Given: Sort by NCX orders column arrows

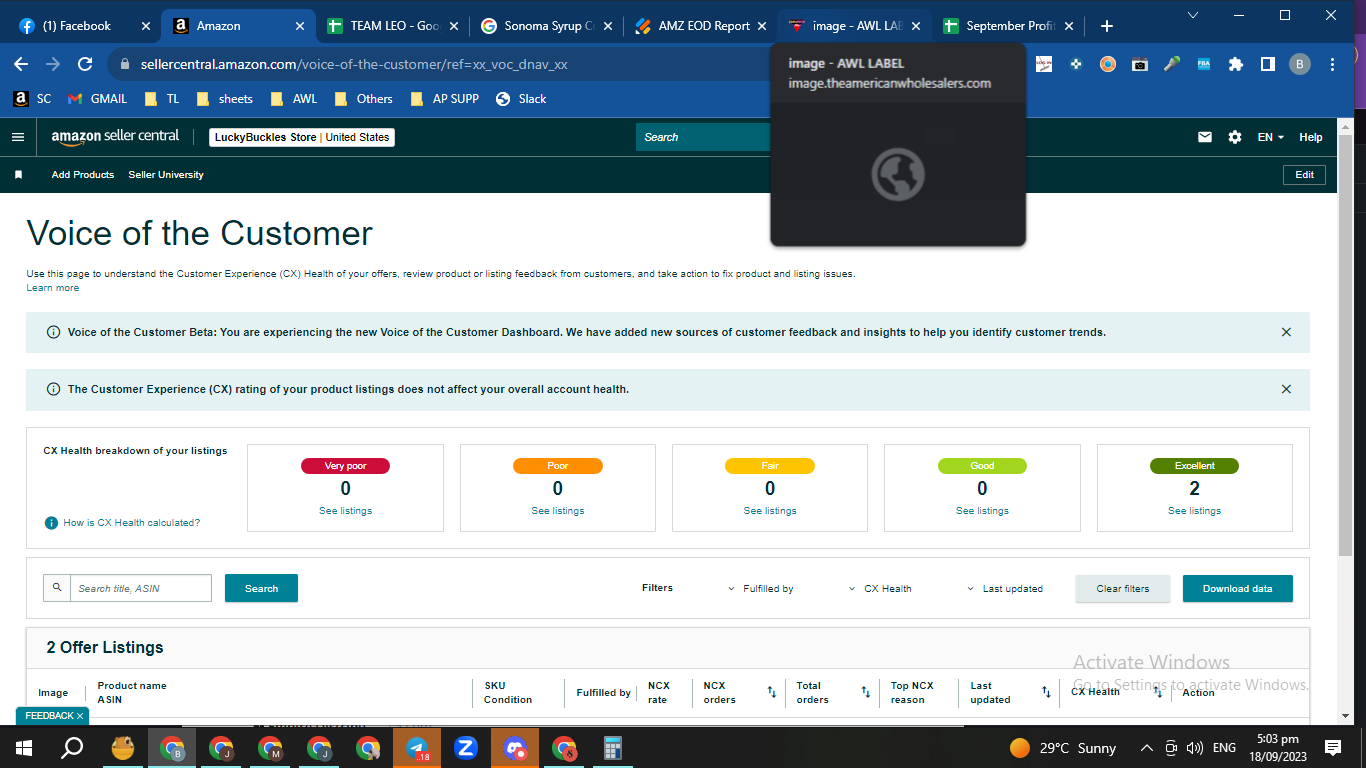Looking at the screenshot, I should point(772,692).
